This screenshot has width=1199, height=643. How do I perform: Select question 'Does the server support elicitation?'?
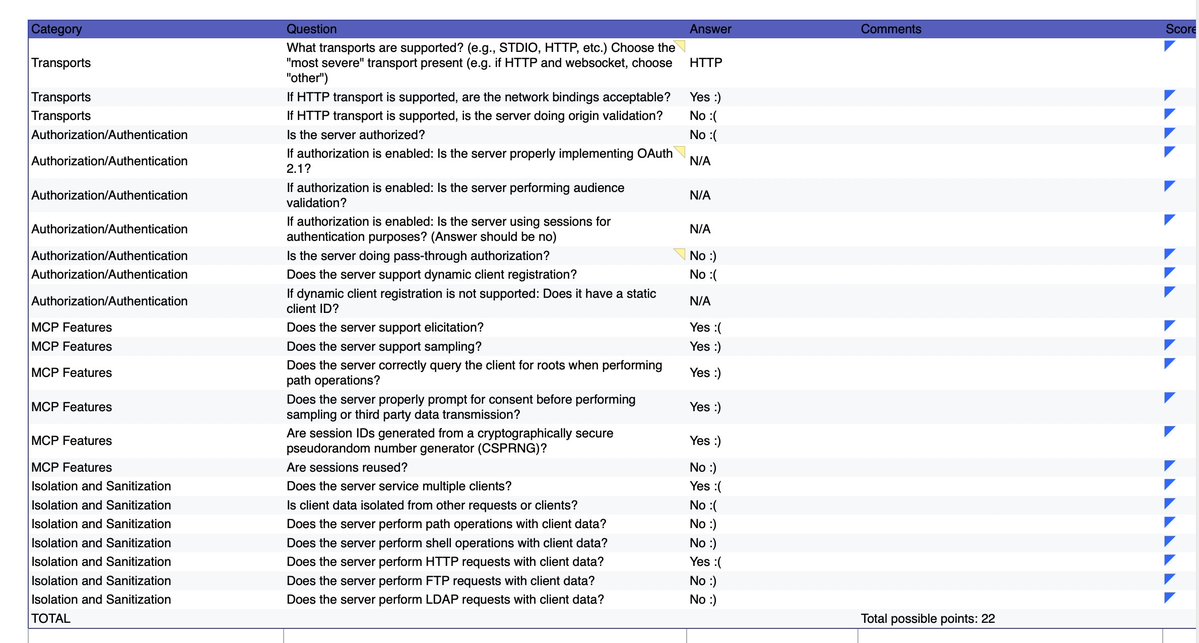[x=385, y=327]
